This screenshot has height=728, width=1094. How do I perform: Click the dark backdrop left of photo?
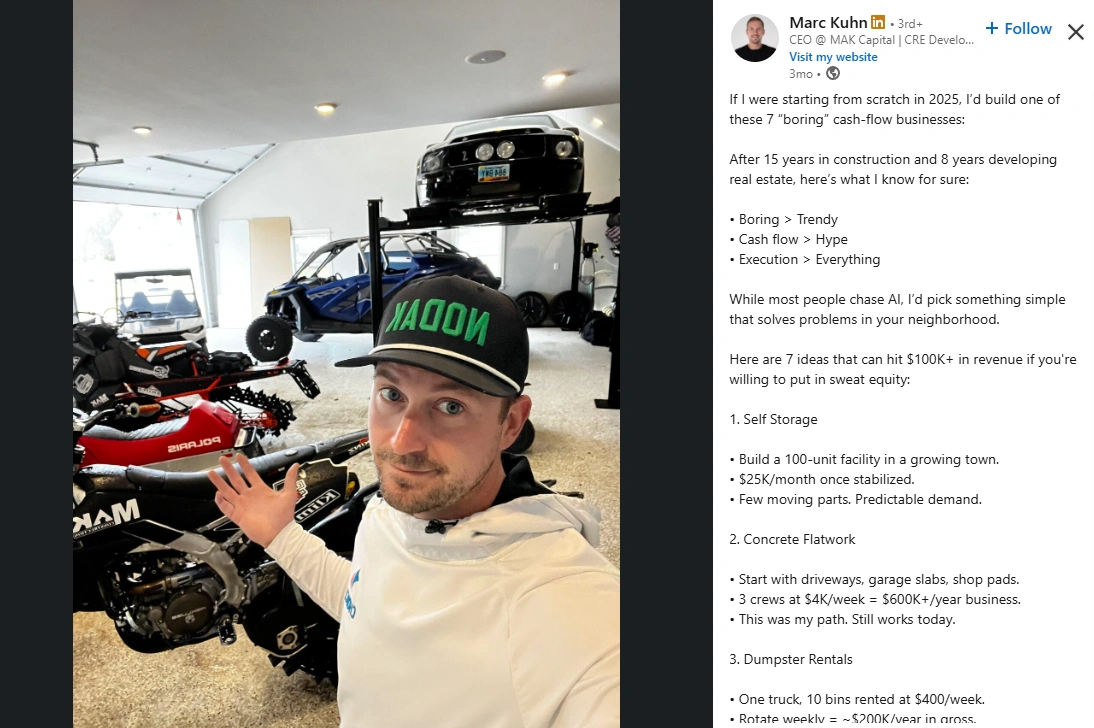36,364
